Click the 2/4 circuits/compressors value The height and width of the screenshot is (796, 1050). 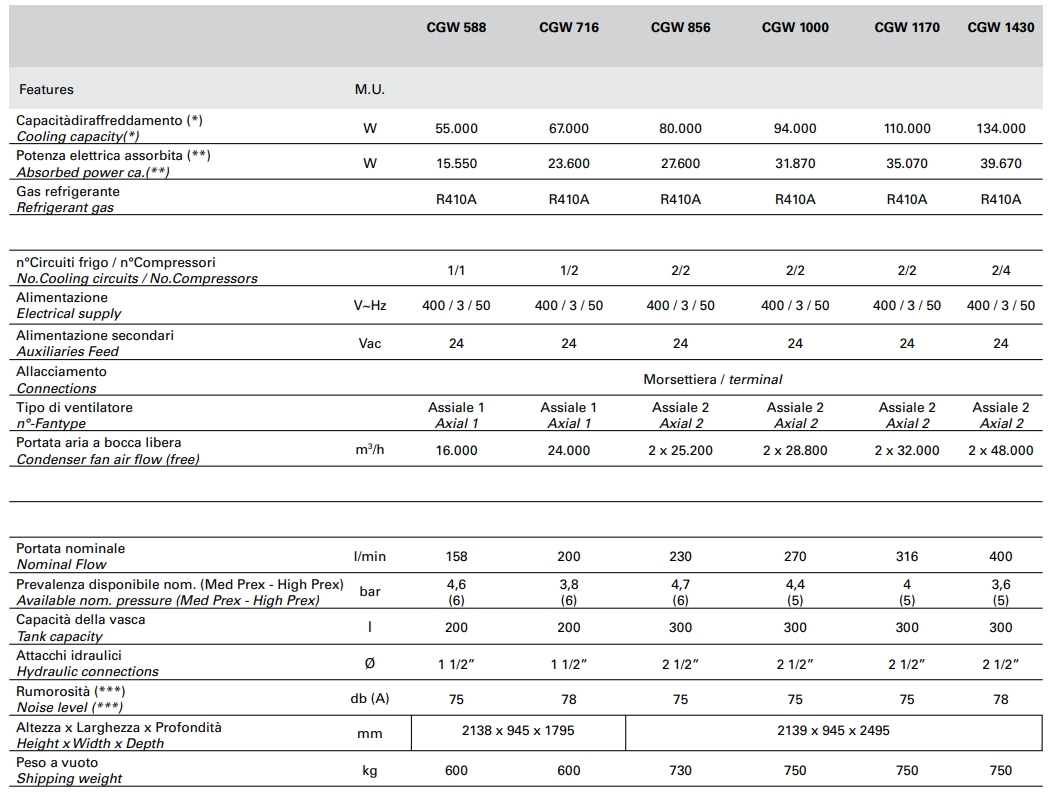1000,270
